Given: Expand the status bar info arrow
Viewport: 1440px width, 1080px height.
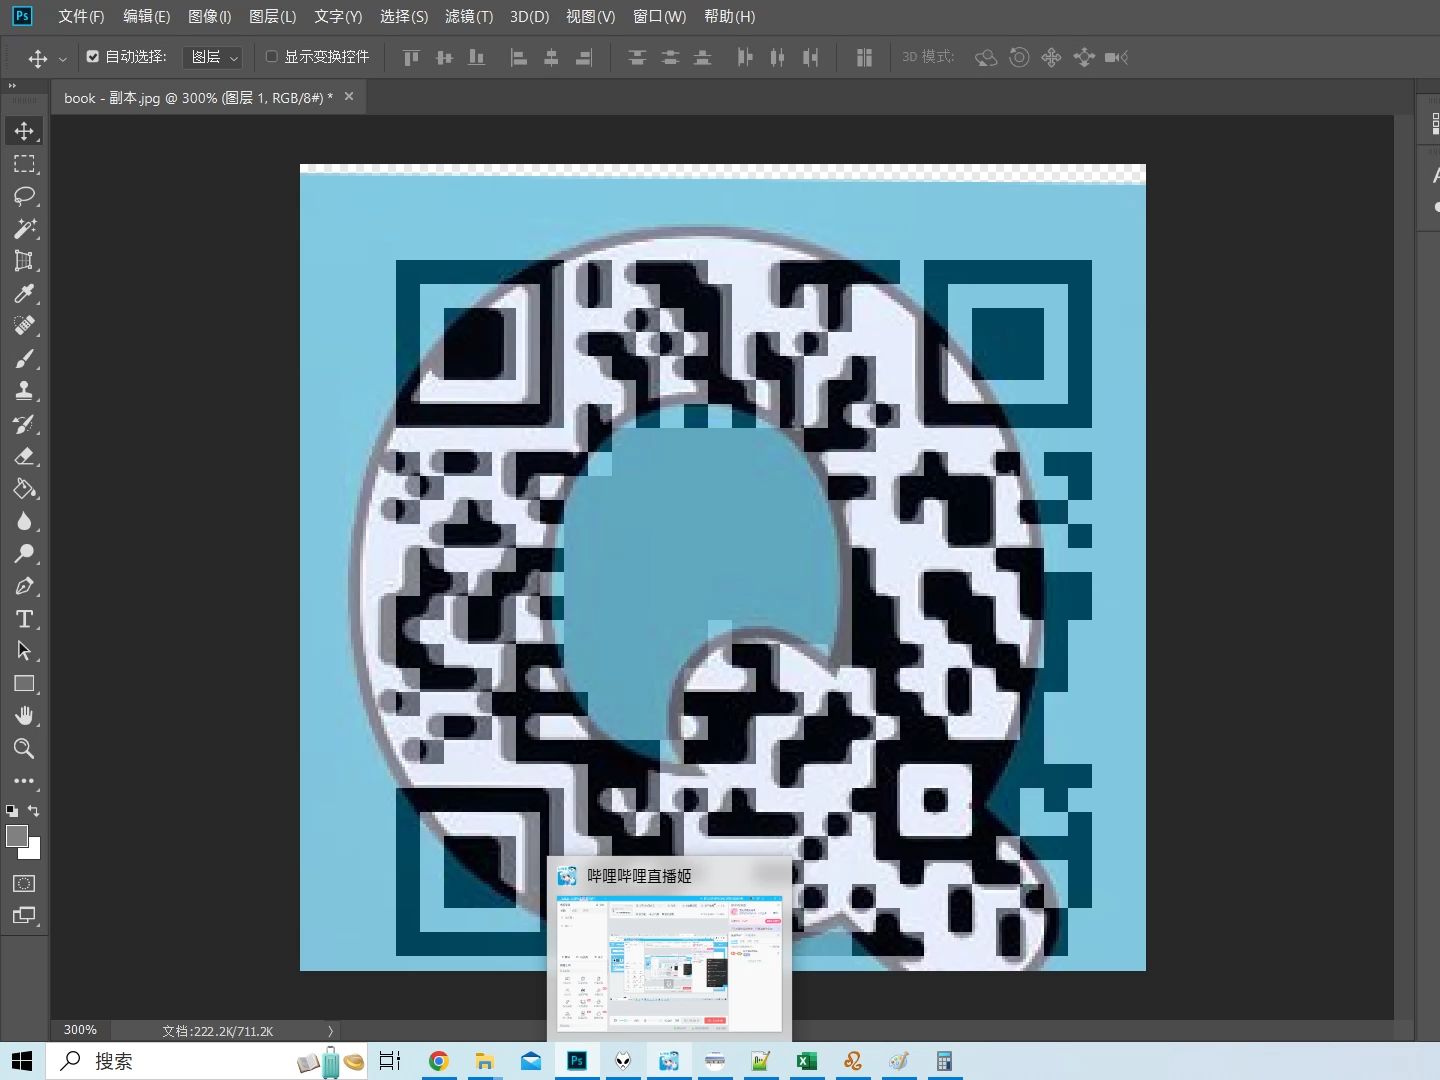Looking at the screenshot, I should (330, 1031).
